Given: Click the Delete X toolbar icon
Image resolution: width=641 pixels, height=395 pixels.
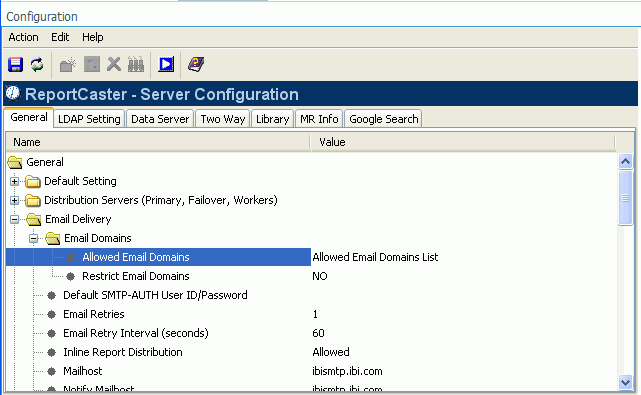Looking at the screenshot, I should tap(114, 64).
